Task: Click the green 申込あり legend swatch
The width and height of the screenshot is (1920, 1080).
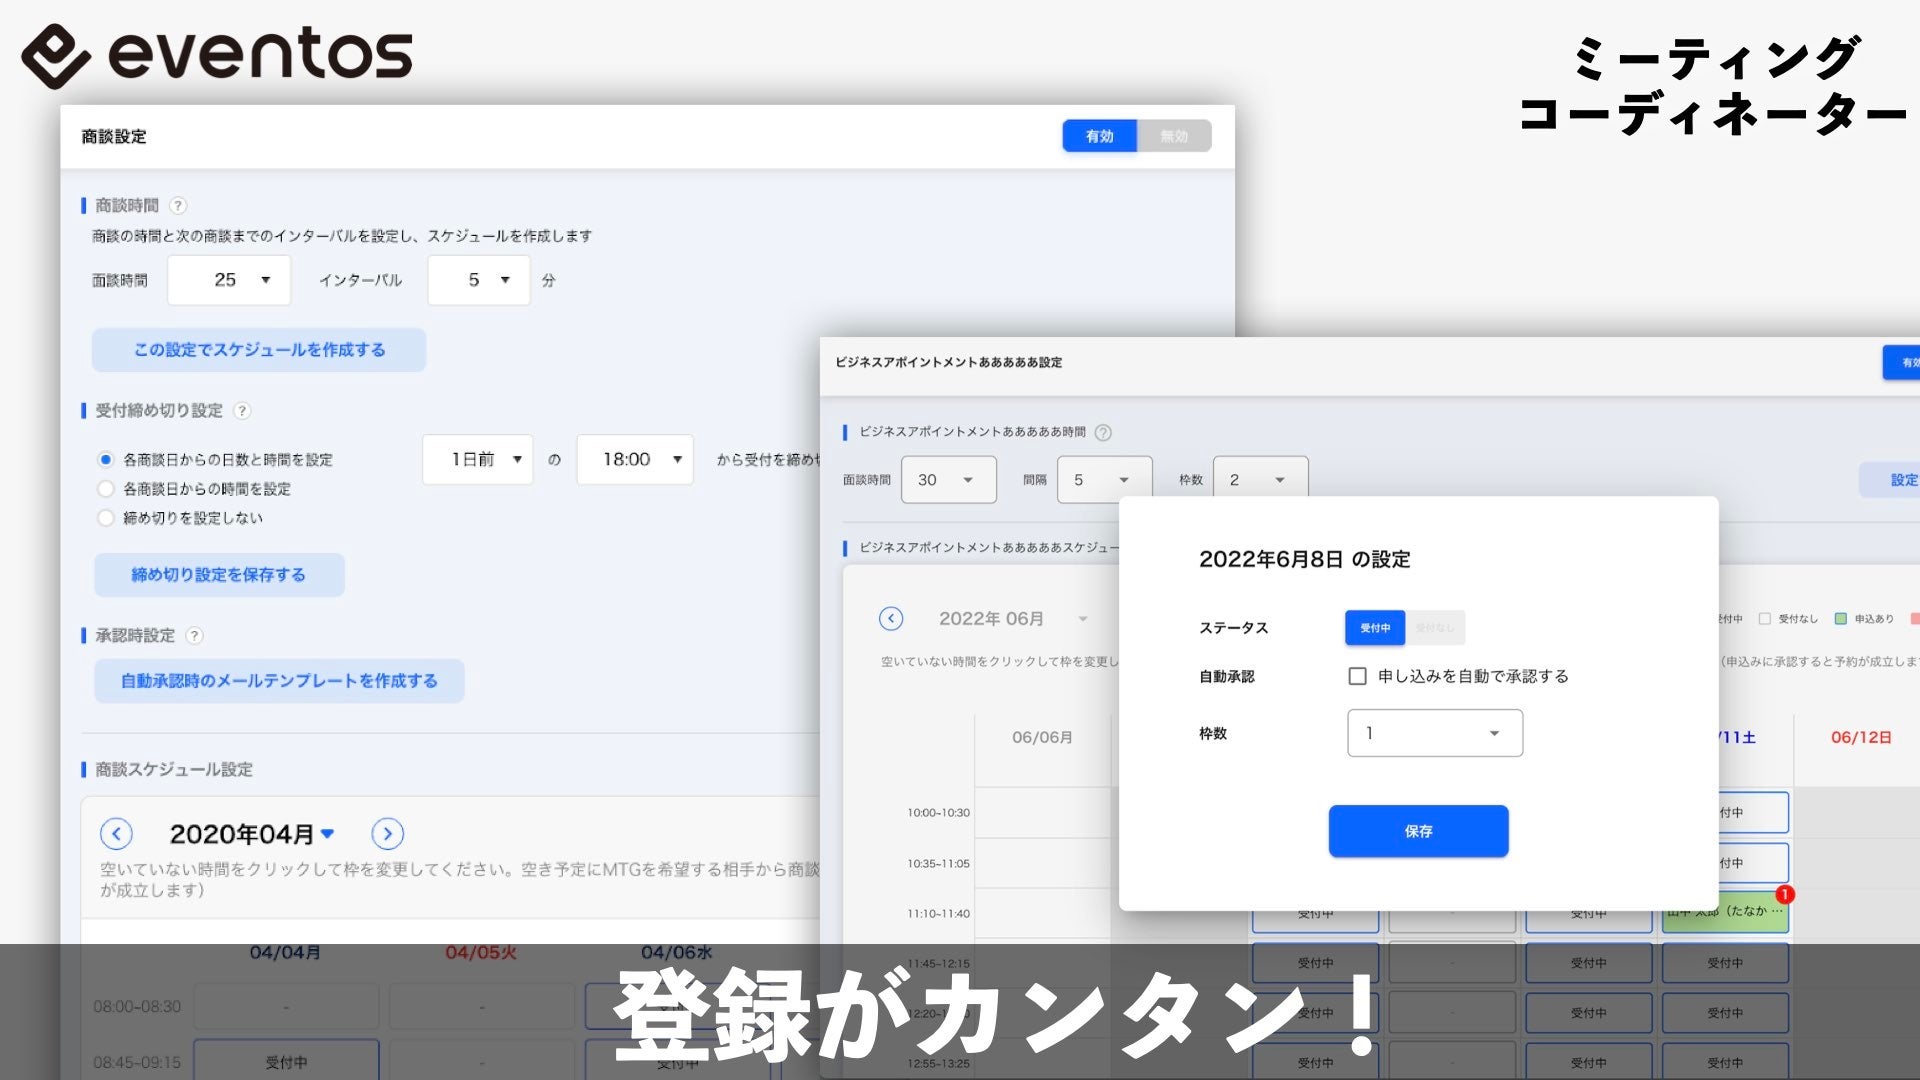Action: [x=1840, y=619]
